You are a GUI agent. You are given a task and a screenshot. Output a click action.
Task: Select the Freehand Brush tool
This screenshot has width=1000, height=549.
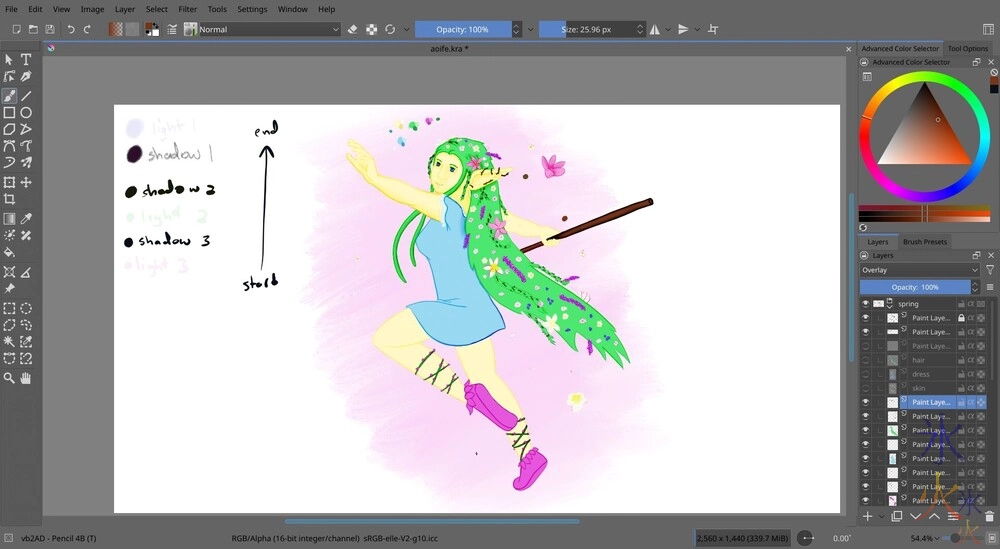click(9, 96)
